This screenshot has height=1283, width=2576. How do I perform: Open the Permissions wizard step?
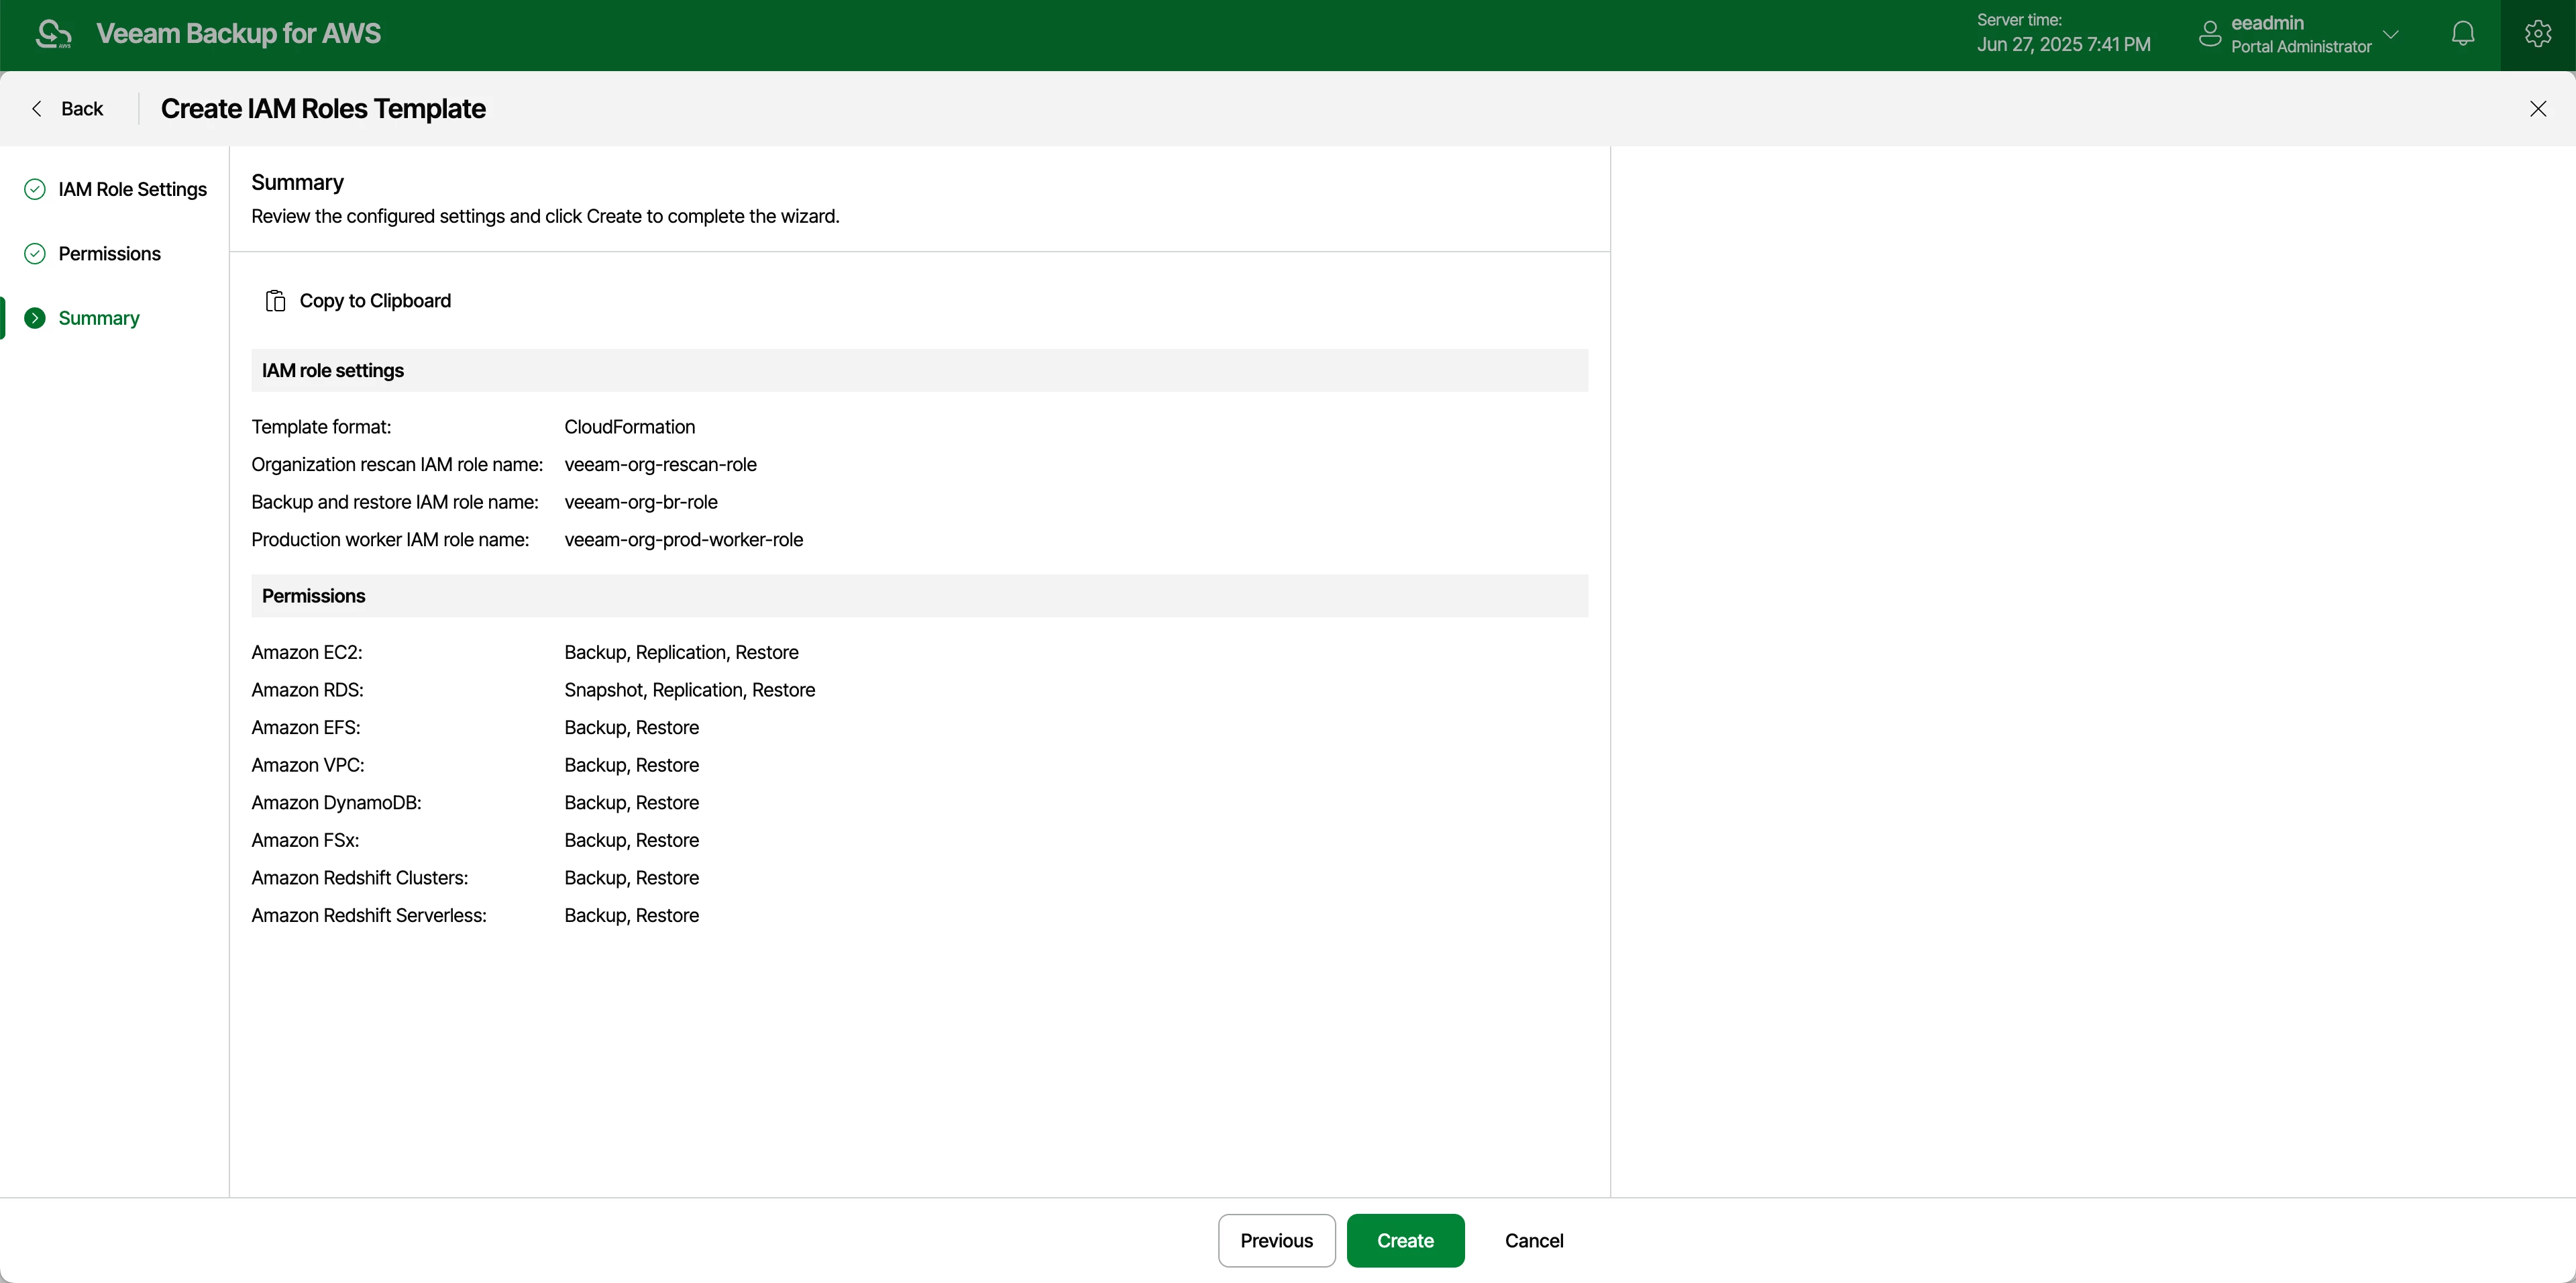[x=109, y=254]
